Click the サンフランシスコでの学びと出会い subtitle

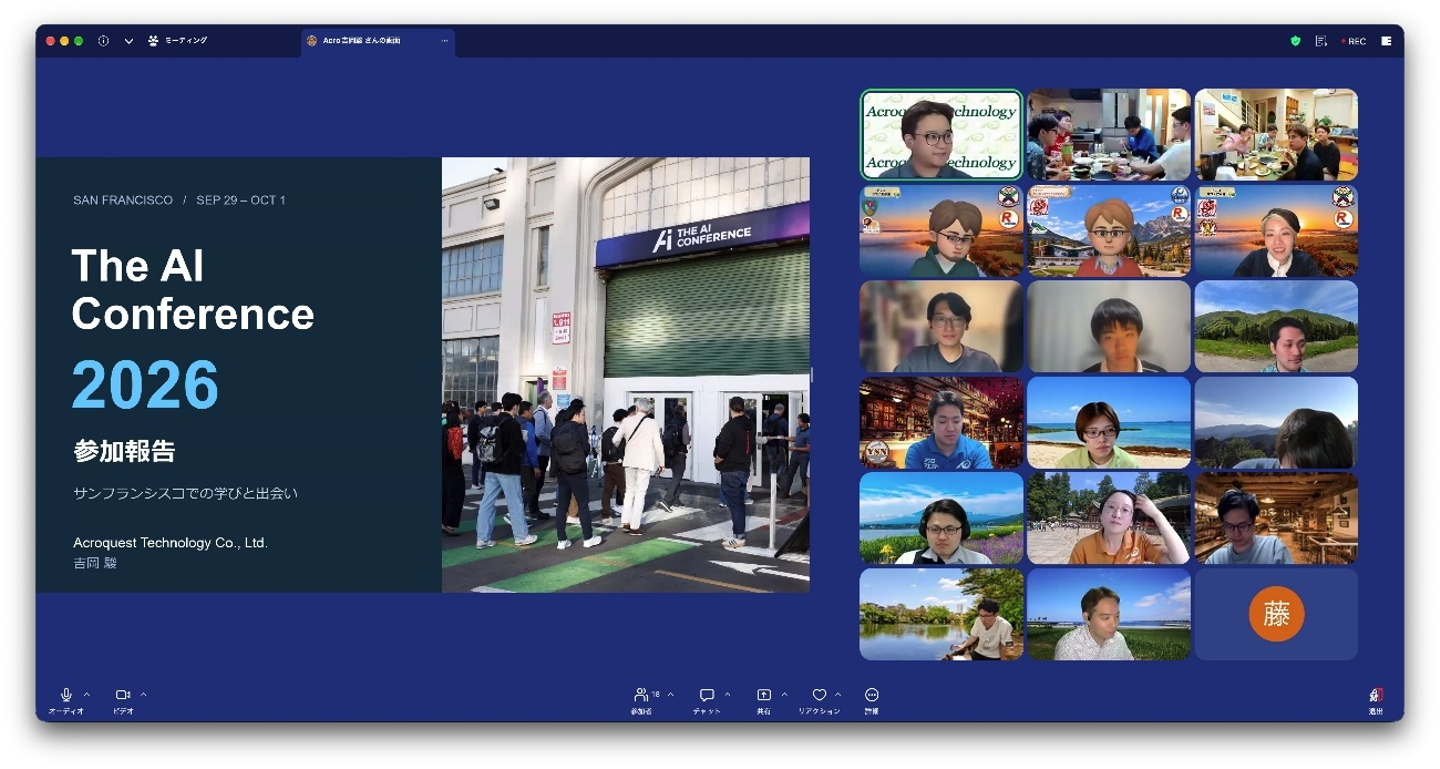pos(185,494)
